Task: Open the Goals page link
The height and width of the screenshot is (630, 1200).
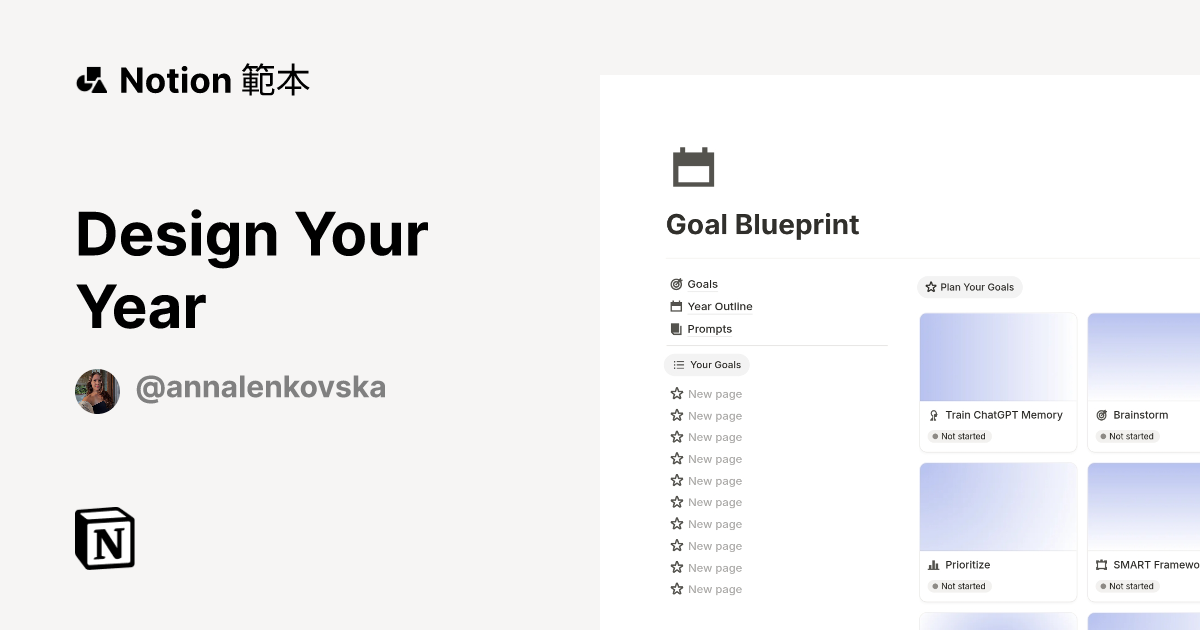Action: pos(702,283)
